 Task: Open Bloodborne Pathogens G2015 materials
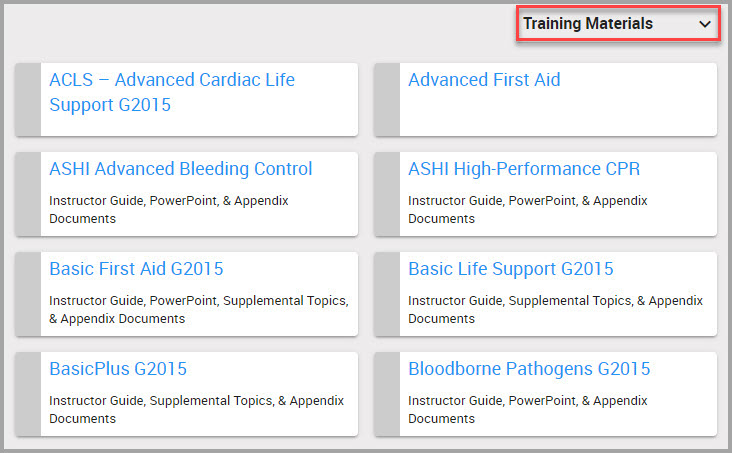click(x=529, y=369)
